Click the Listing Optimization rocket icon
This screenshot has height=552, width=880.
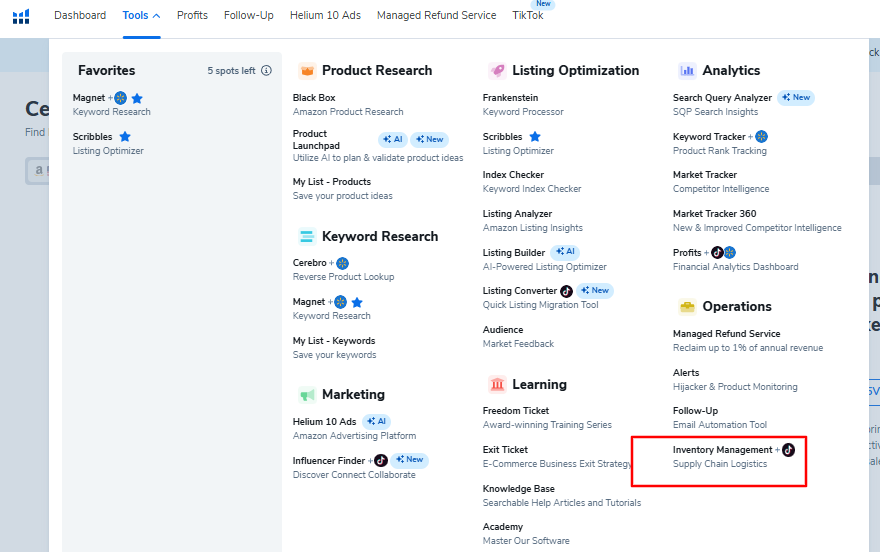point(497,71)
